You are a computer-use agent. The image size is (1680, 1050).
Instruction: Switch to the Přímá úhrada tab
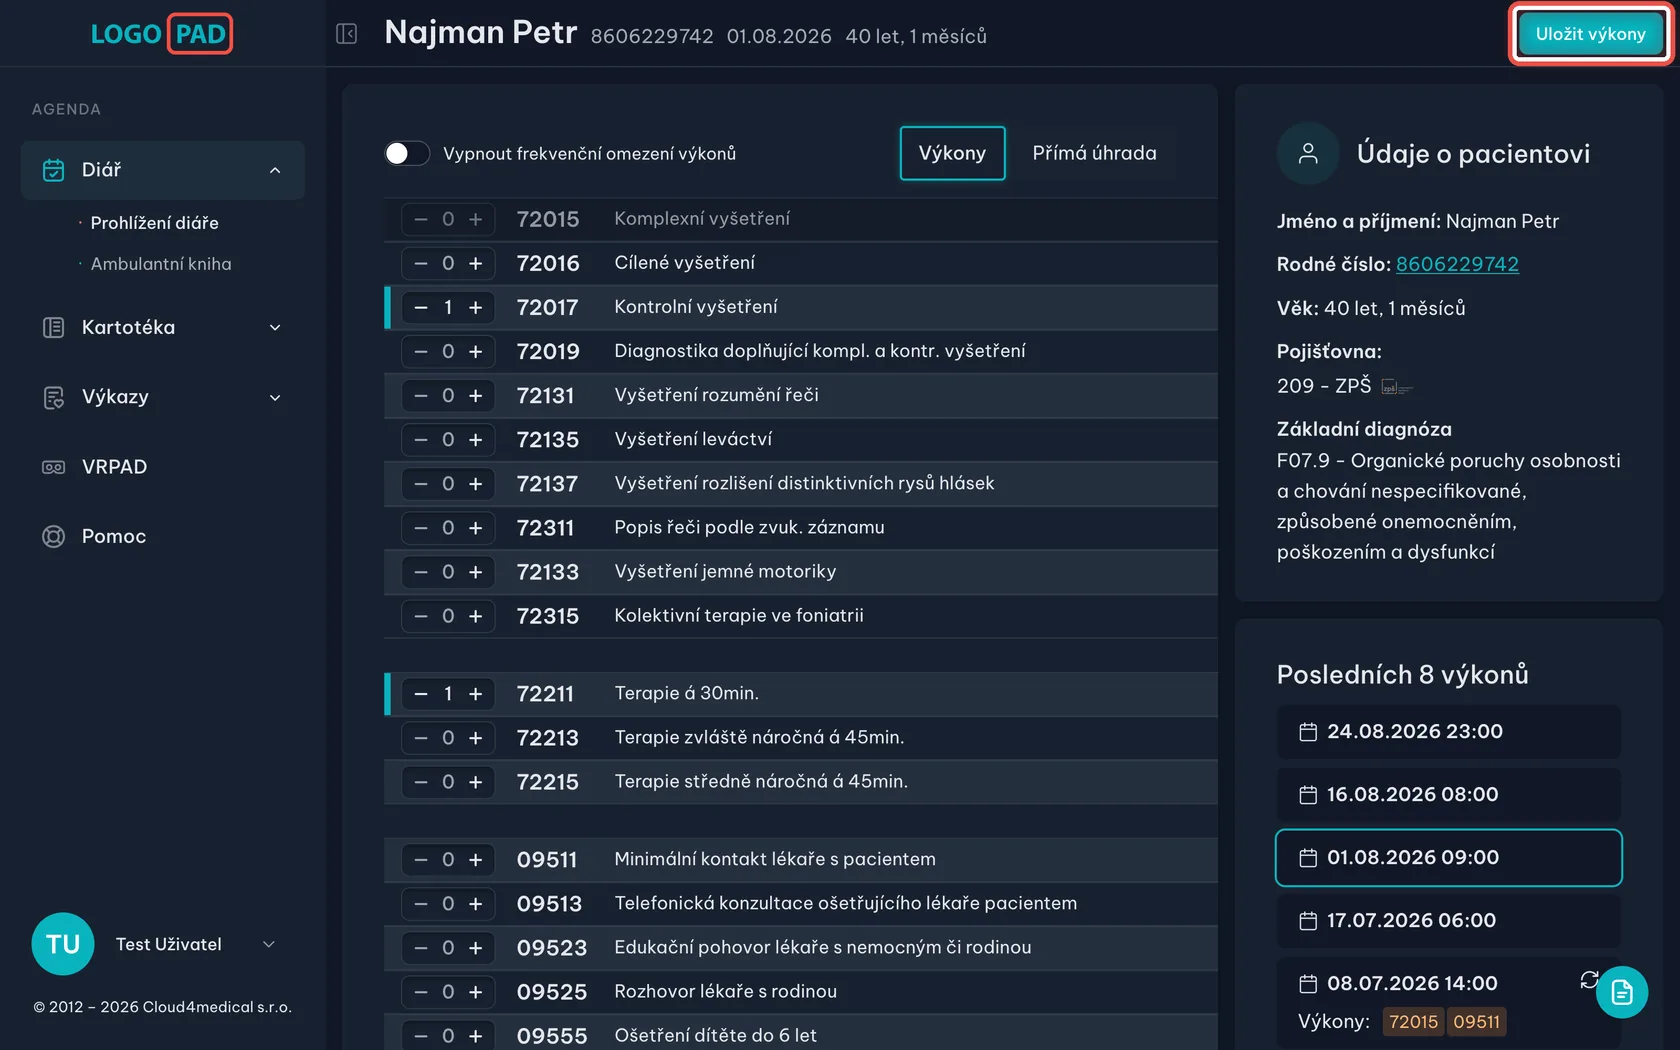coord(1094,153)
